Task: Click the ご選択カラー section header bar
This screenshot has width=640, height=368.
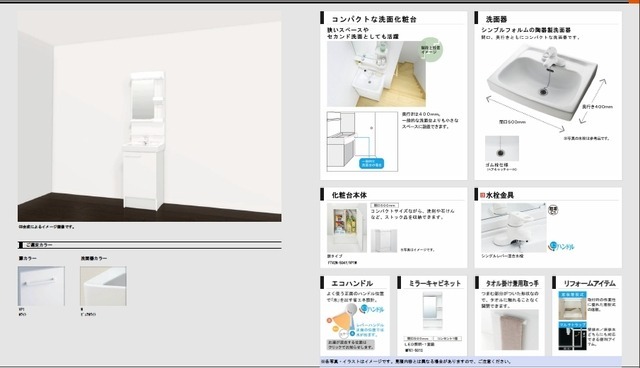Action: click(150, 245)
